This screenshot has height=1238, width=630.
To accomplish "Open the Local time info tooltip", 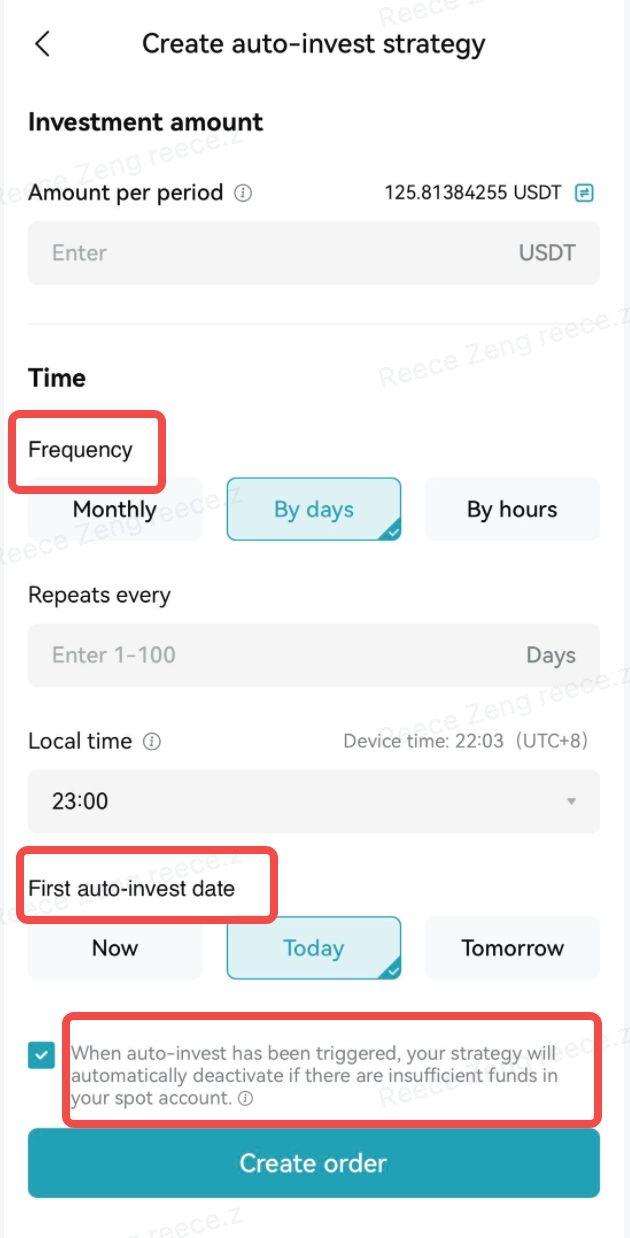I will point(150,741).
